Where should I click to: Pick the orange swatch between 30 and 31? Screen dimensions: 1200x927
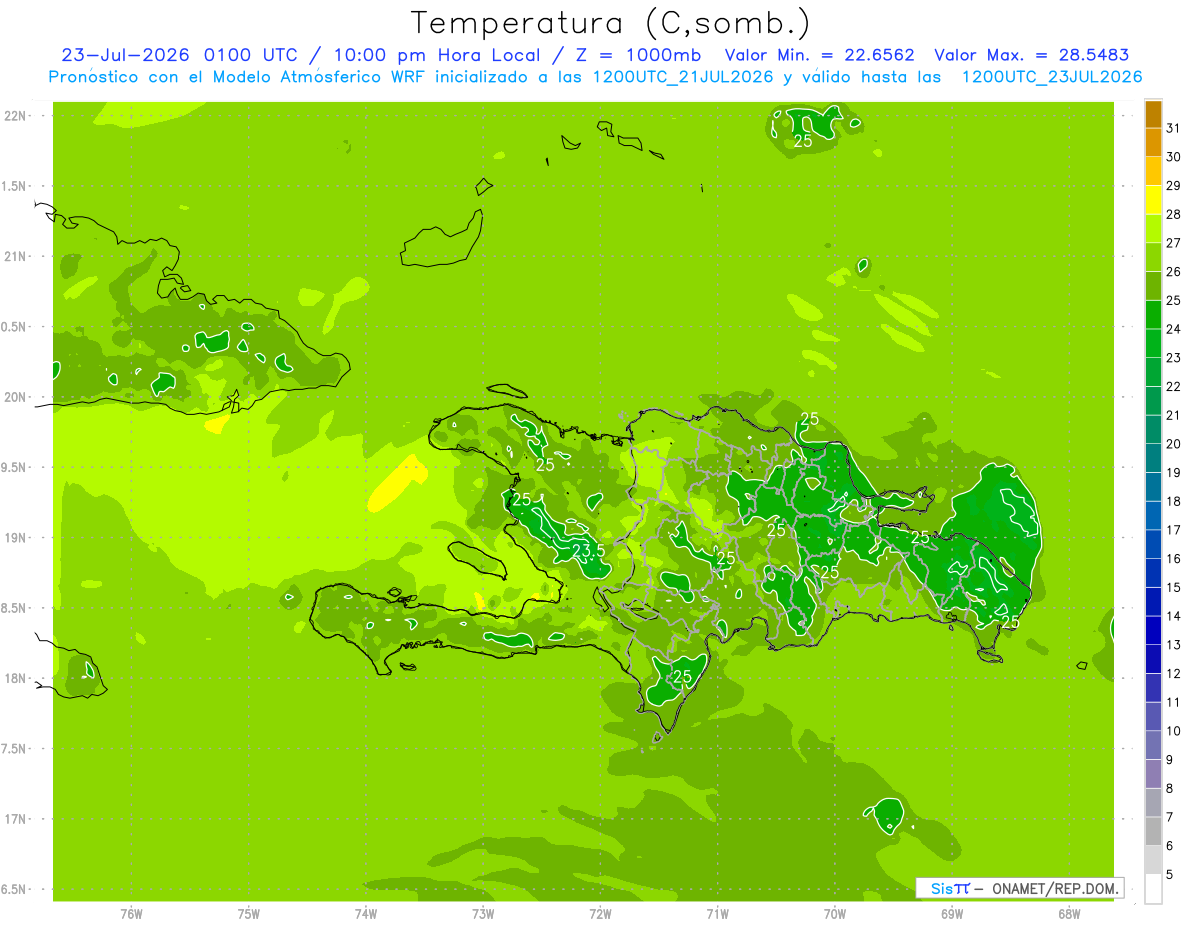(1153, 142)
